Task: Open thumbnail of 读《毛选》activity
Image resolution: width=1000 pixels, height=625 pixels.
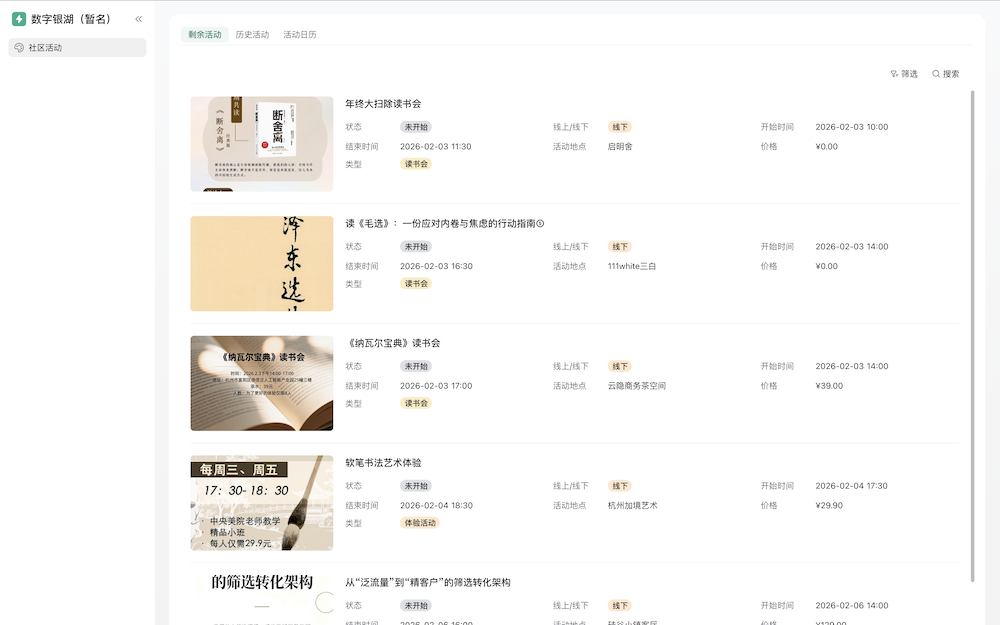Action: point(261,263)
